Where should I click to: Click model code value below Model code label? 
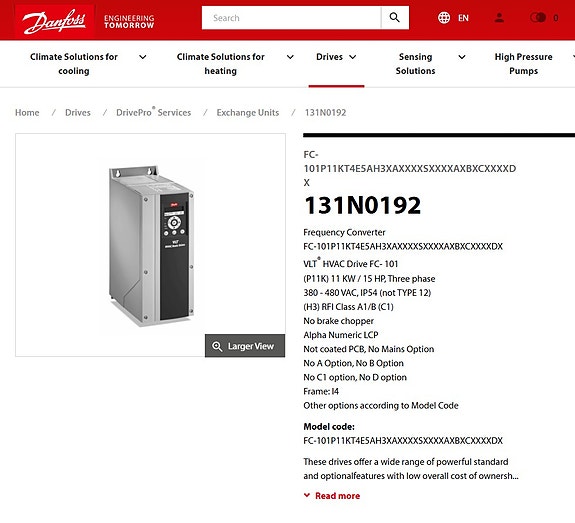[x=403, y=440]
